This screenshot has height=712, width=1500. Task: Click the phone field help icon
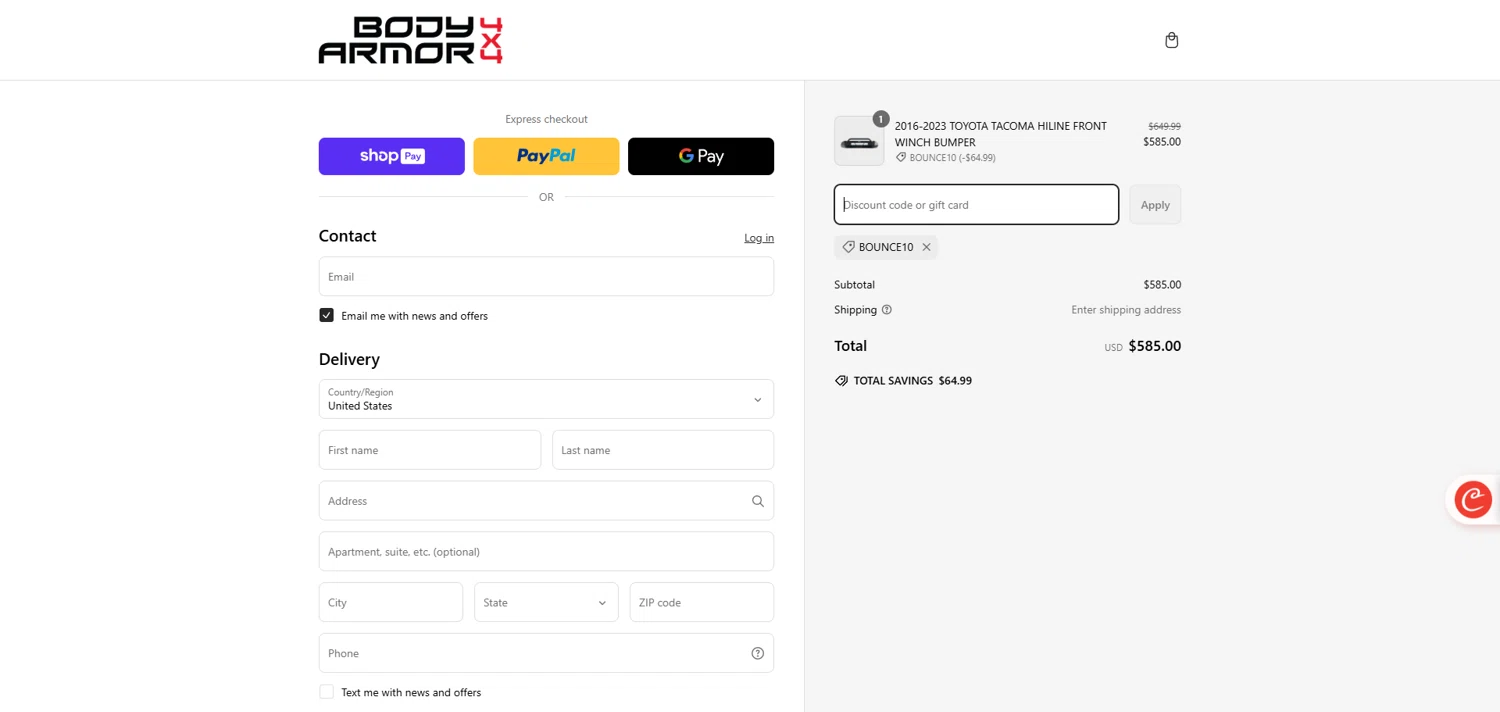[757, 653]
